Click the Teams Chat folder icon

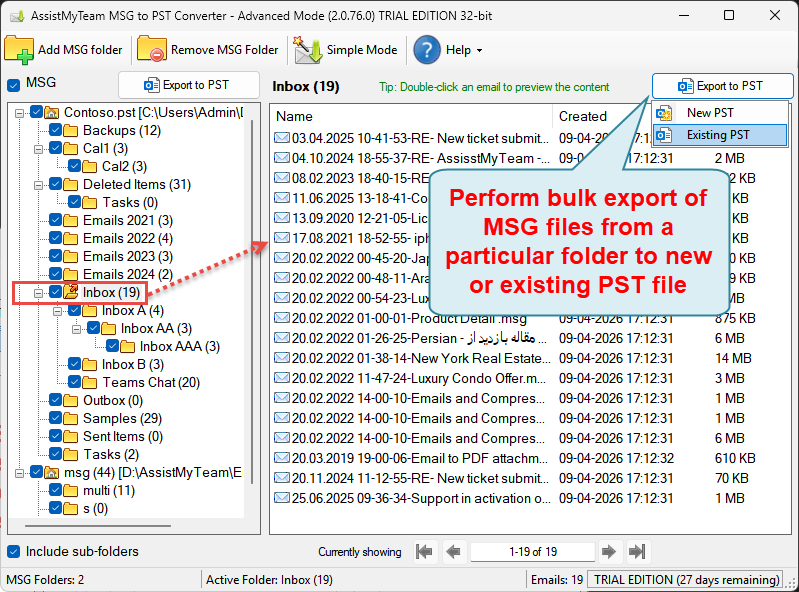point(90,382)
